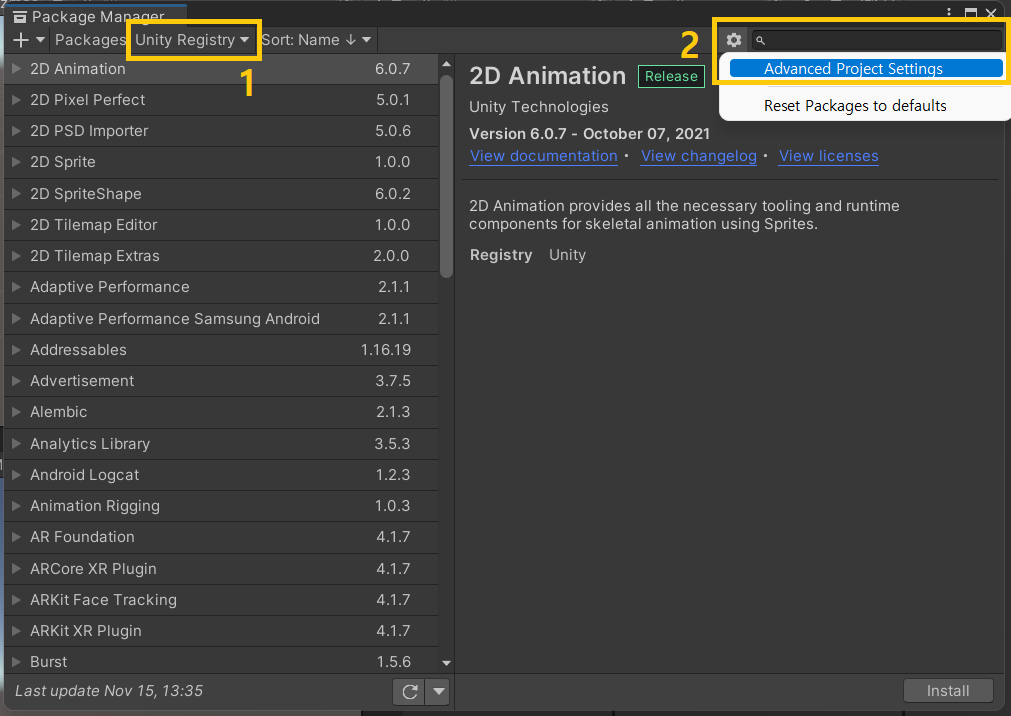Click the 'Last update Nov 15, 13:35' status text
The height and width of the screenshot is (716, 1011).
[109, 691]
